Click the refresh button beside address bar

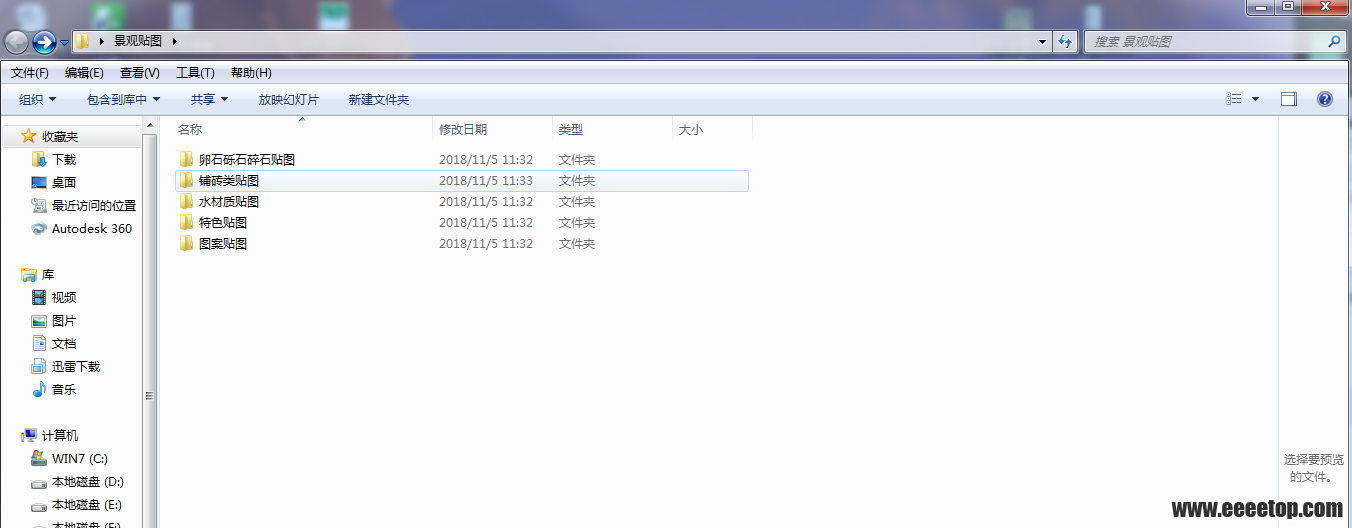[x=1064, y=42]
